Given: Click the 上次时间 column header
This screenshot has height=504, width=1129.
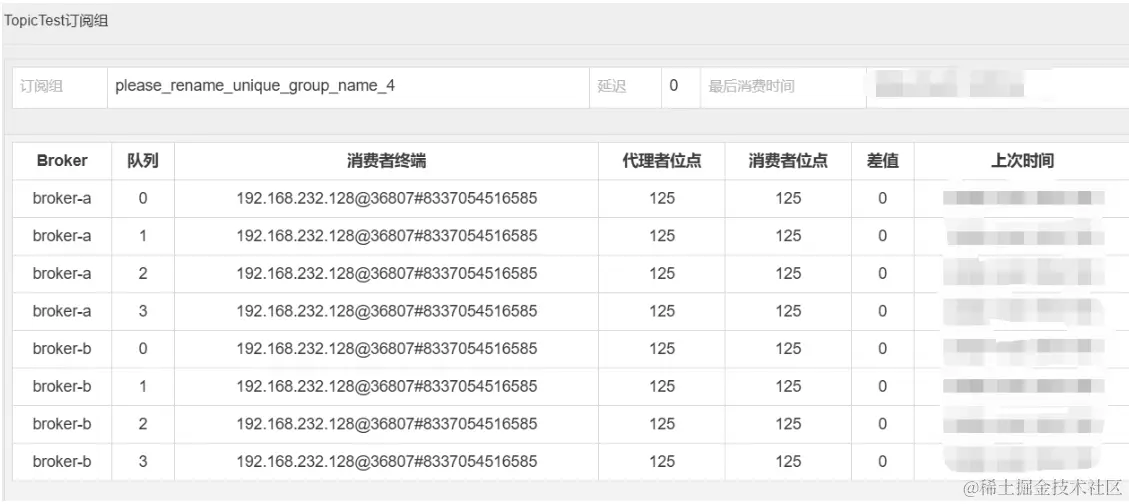Looking at the screenshot, I should (1022, 161).
